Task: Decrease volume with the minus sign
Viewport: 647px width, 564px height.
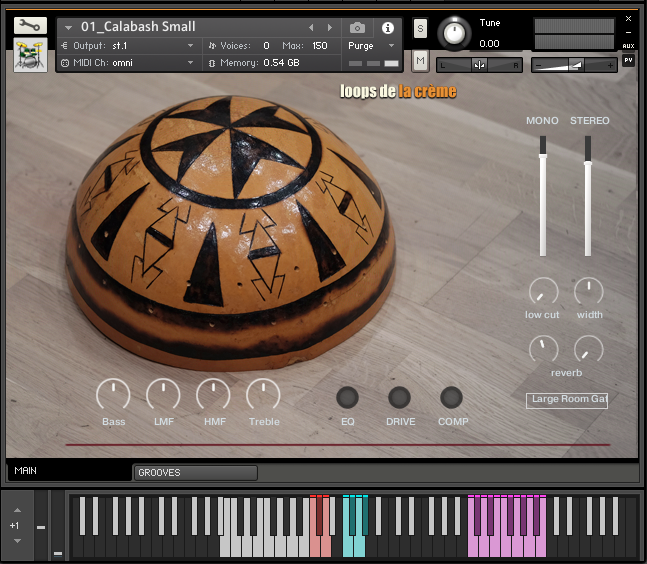Action: point(538,65)
